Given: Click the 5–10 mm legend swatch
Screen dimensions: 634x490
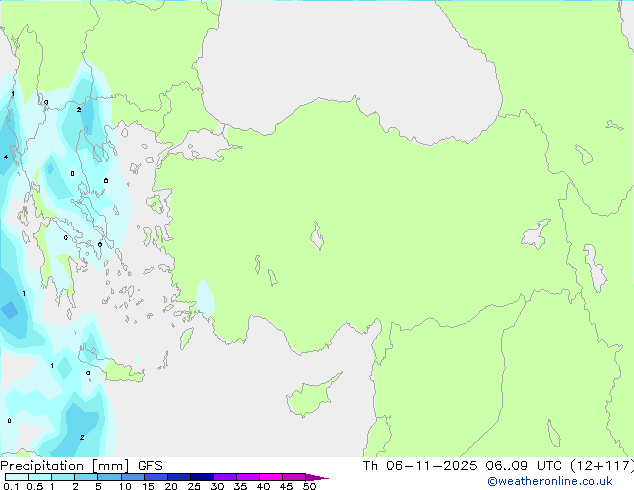Looking at the screenshot, I should (x=109, y=477).
